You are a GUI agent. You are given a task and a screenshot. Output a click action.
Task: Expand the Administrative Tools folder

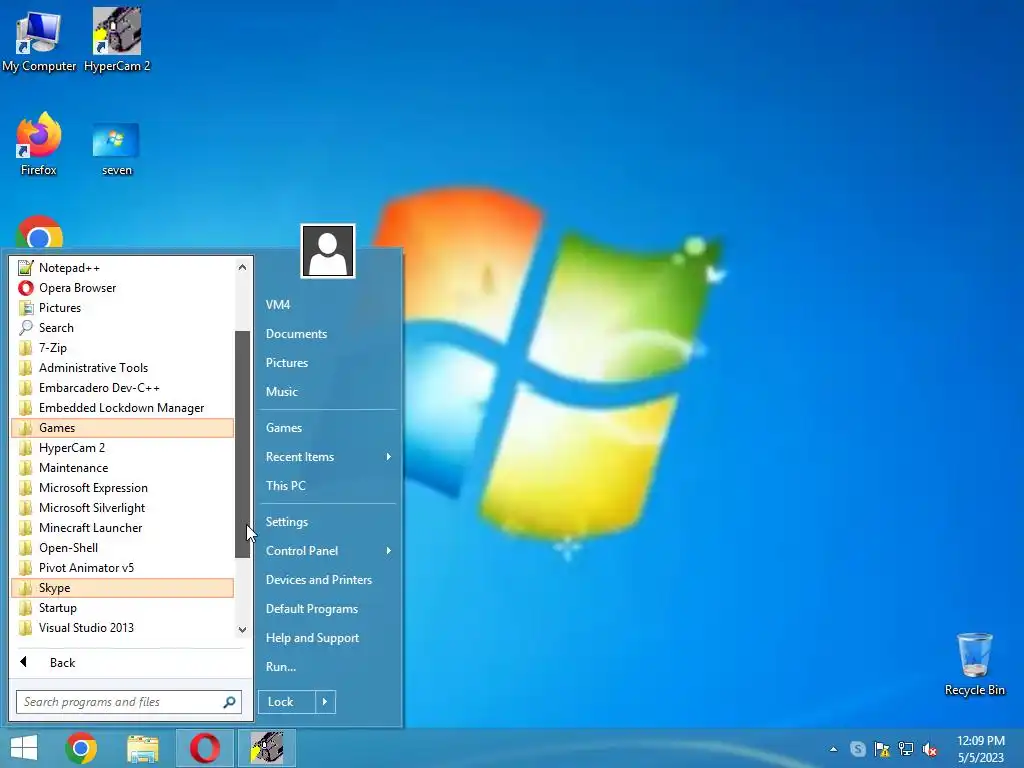(123, 368)
